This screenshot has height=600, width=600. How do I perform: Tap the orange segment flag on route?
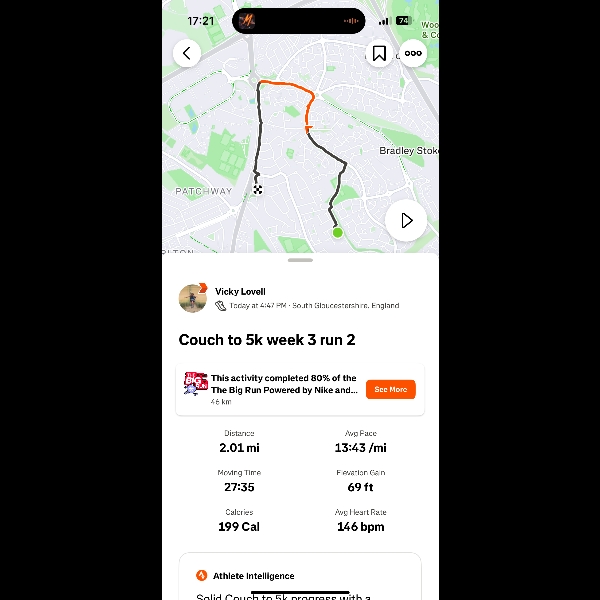coord(308,128)
